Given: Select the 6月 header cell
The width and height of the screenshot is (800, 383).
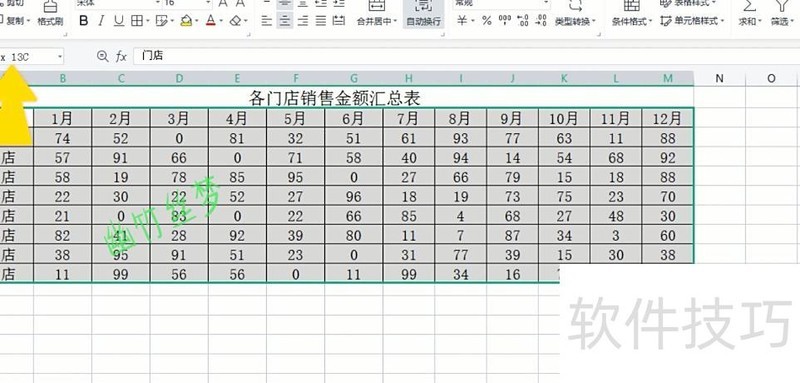Looking at the screenshot, I should tap(354, 118).
